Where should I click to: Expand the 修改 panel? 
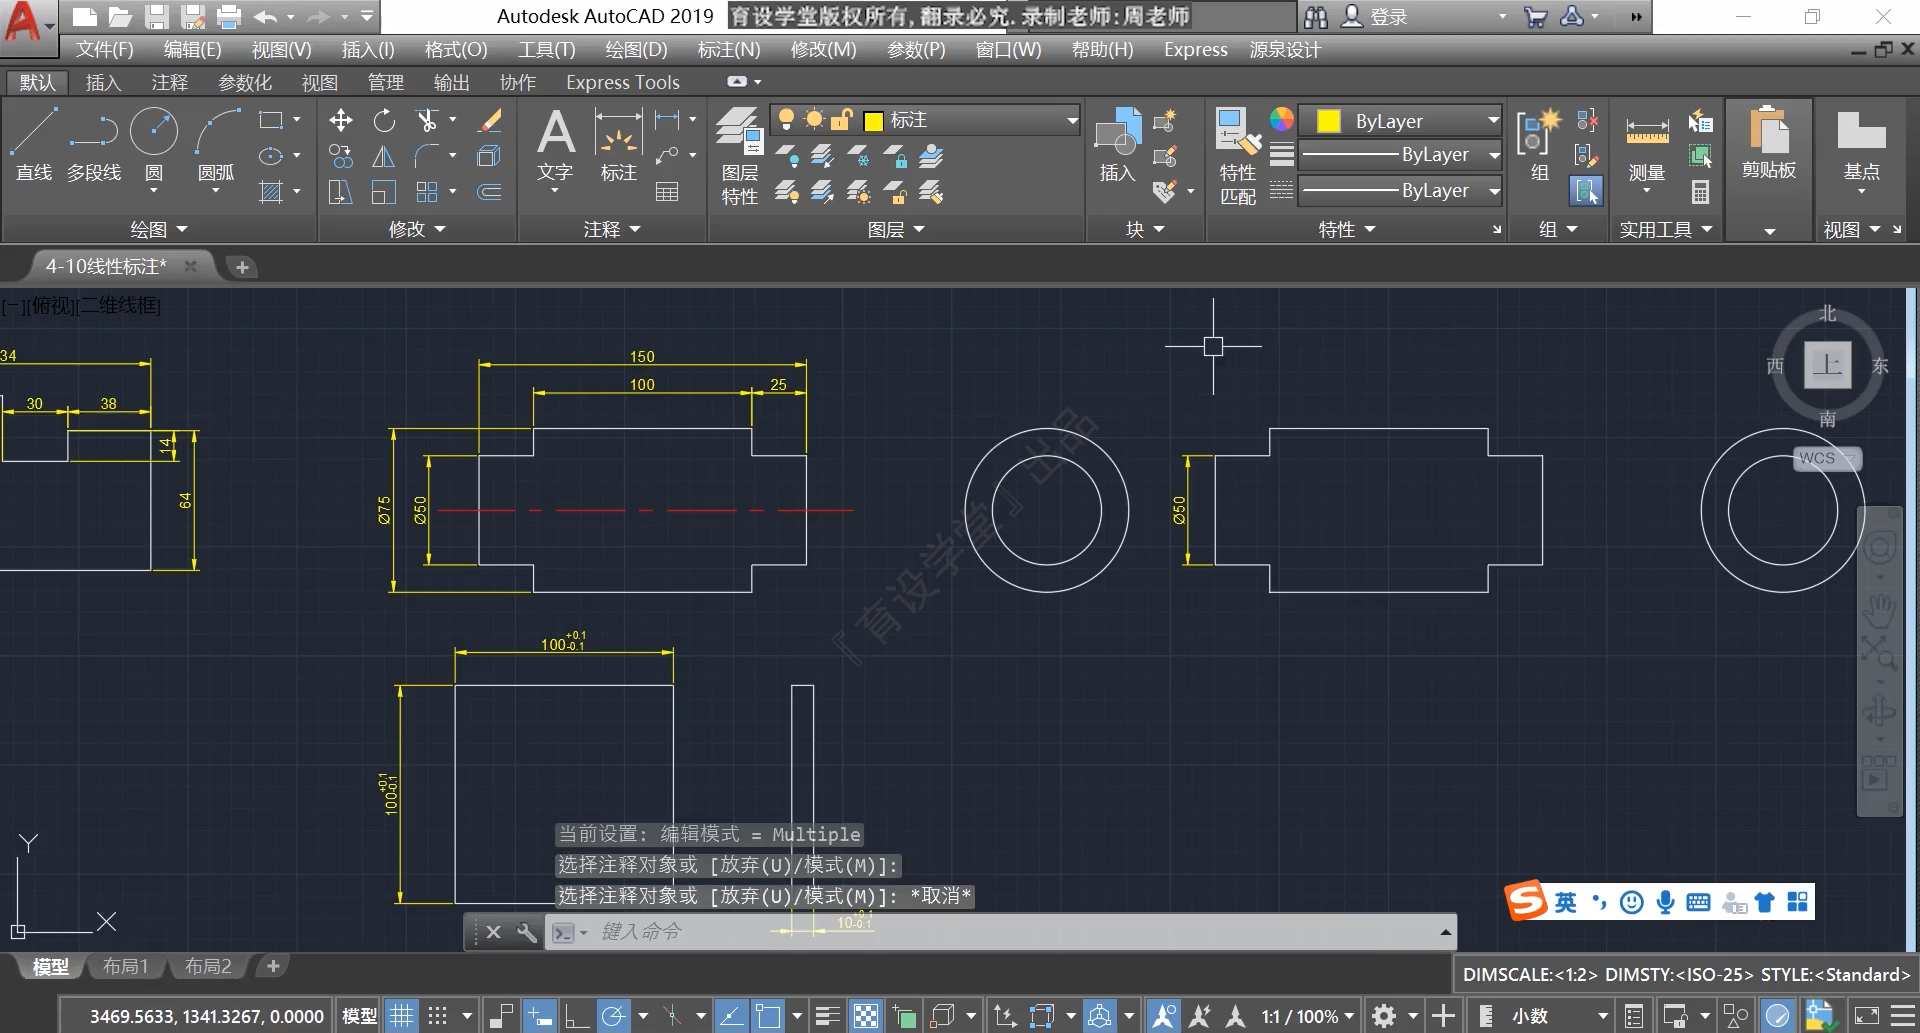417,230
